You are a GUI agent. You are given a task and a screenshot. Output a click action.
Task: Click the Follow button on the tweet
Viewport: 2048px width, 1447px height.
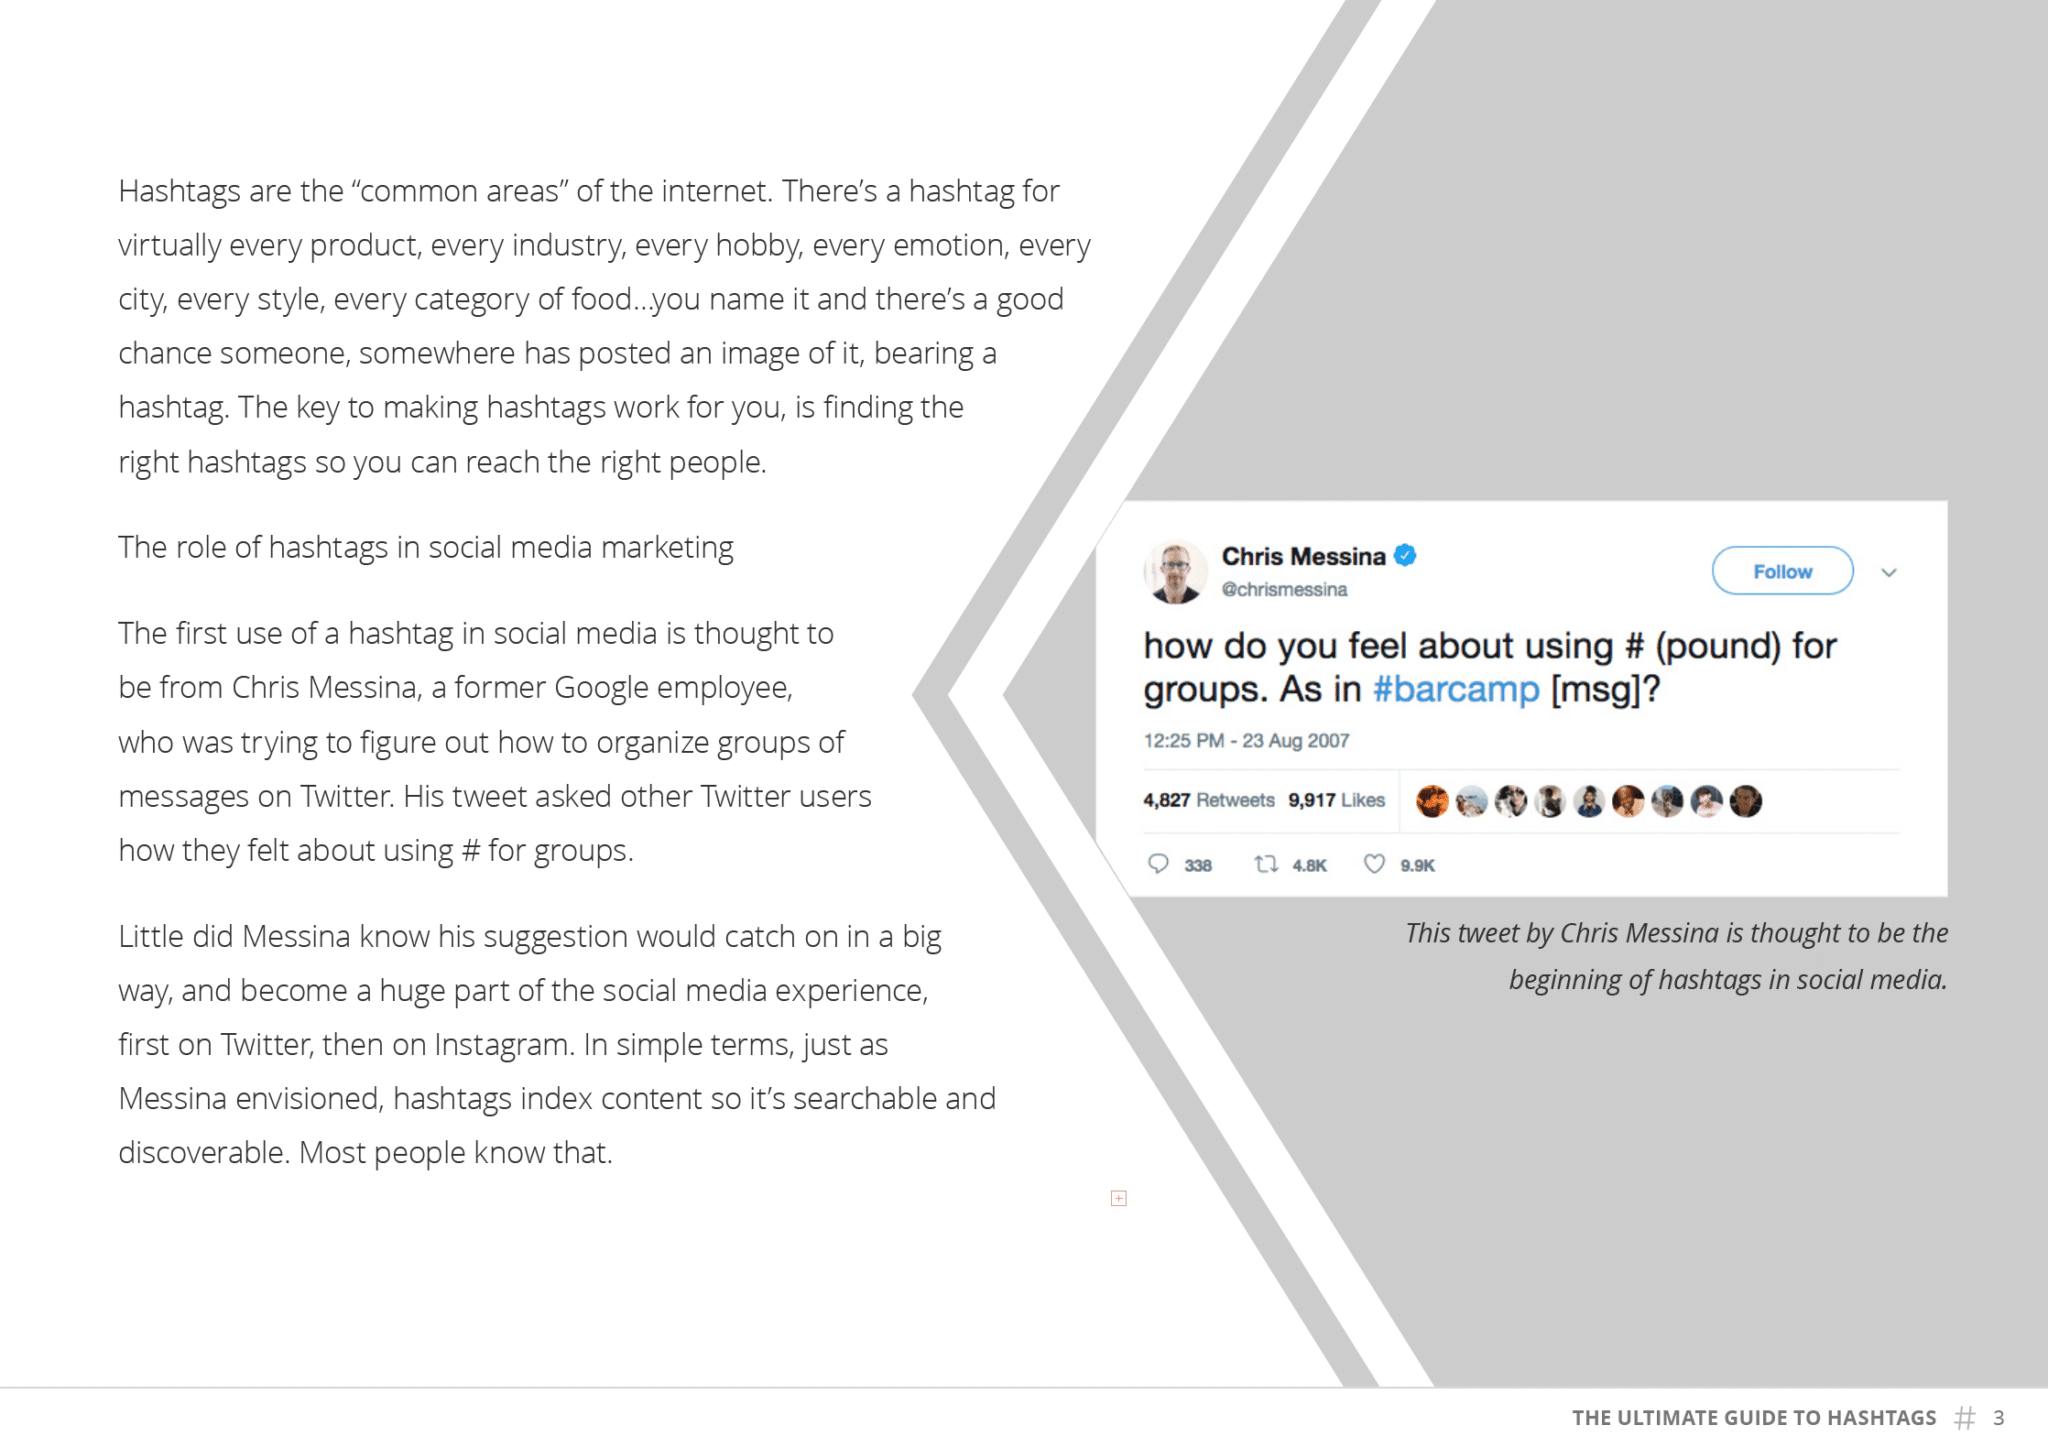pos(1782,571)
